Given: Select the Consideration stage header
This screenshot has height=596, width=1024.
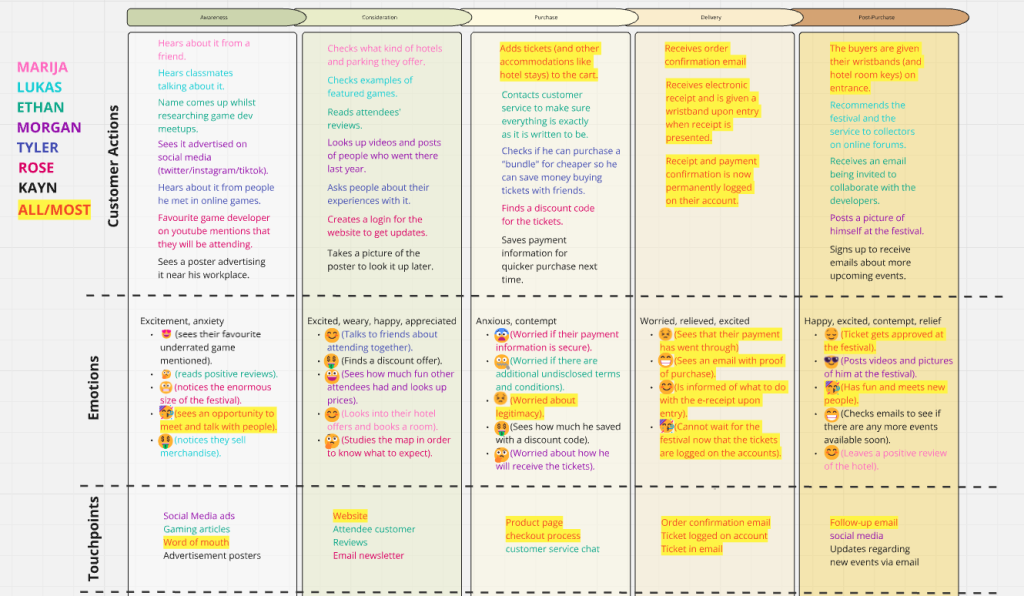Looking at the screenshot, I should pos(380,17).
